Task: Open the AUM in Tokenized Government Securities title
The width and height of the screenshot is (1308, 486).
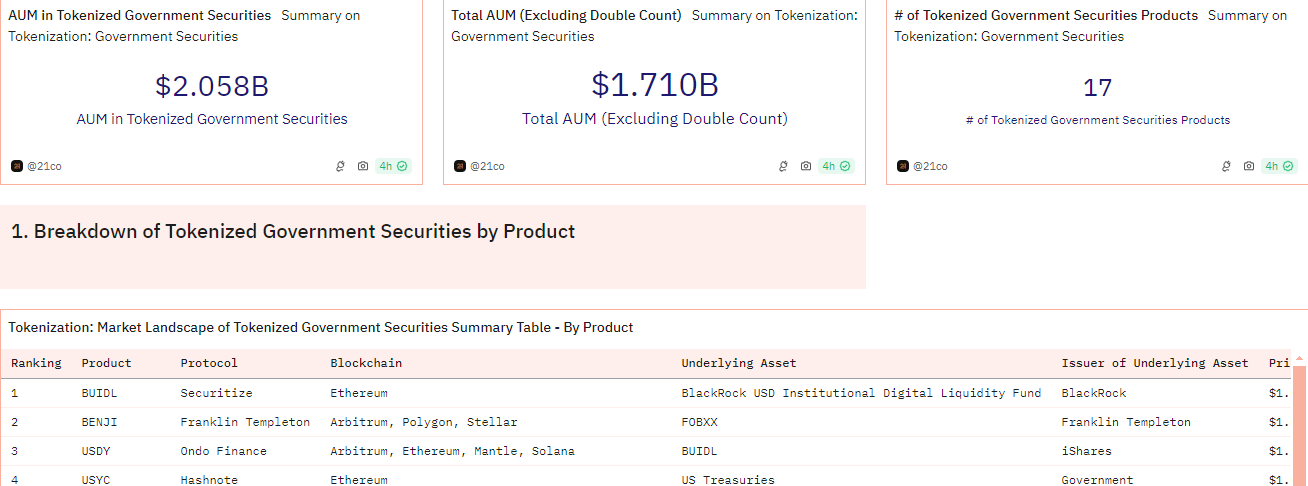Action: pyautogui.click(x=139, y=16)
